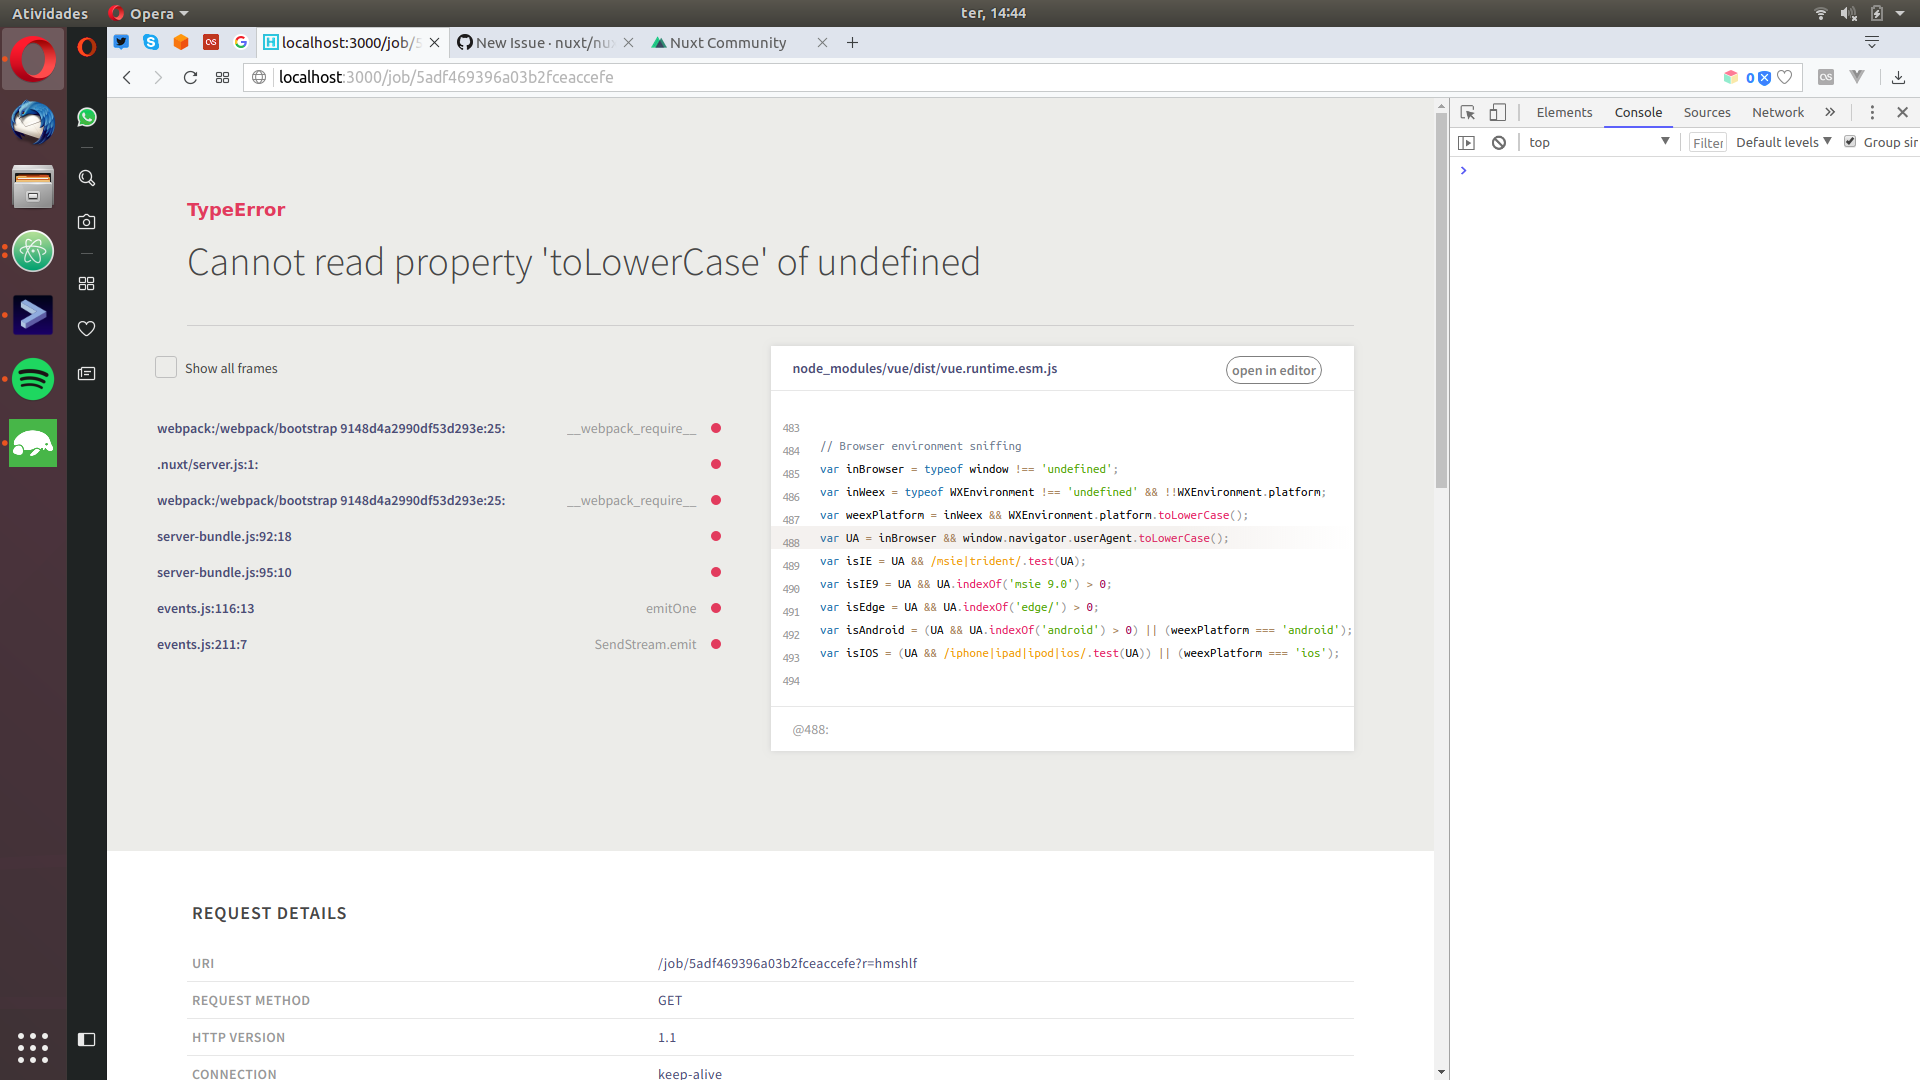The height and width of the screenshot is (1080, 1920).
Task: Focus the console Filter input field
Action: 1708,142
